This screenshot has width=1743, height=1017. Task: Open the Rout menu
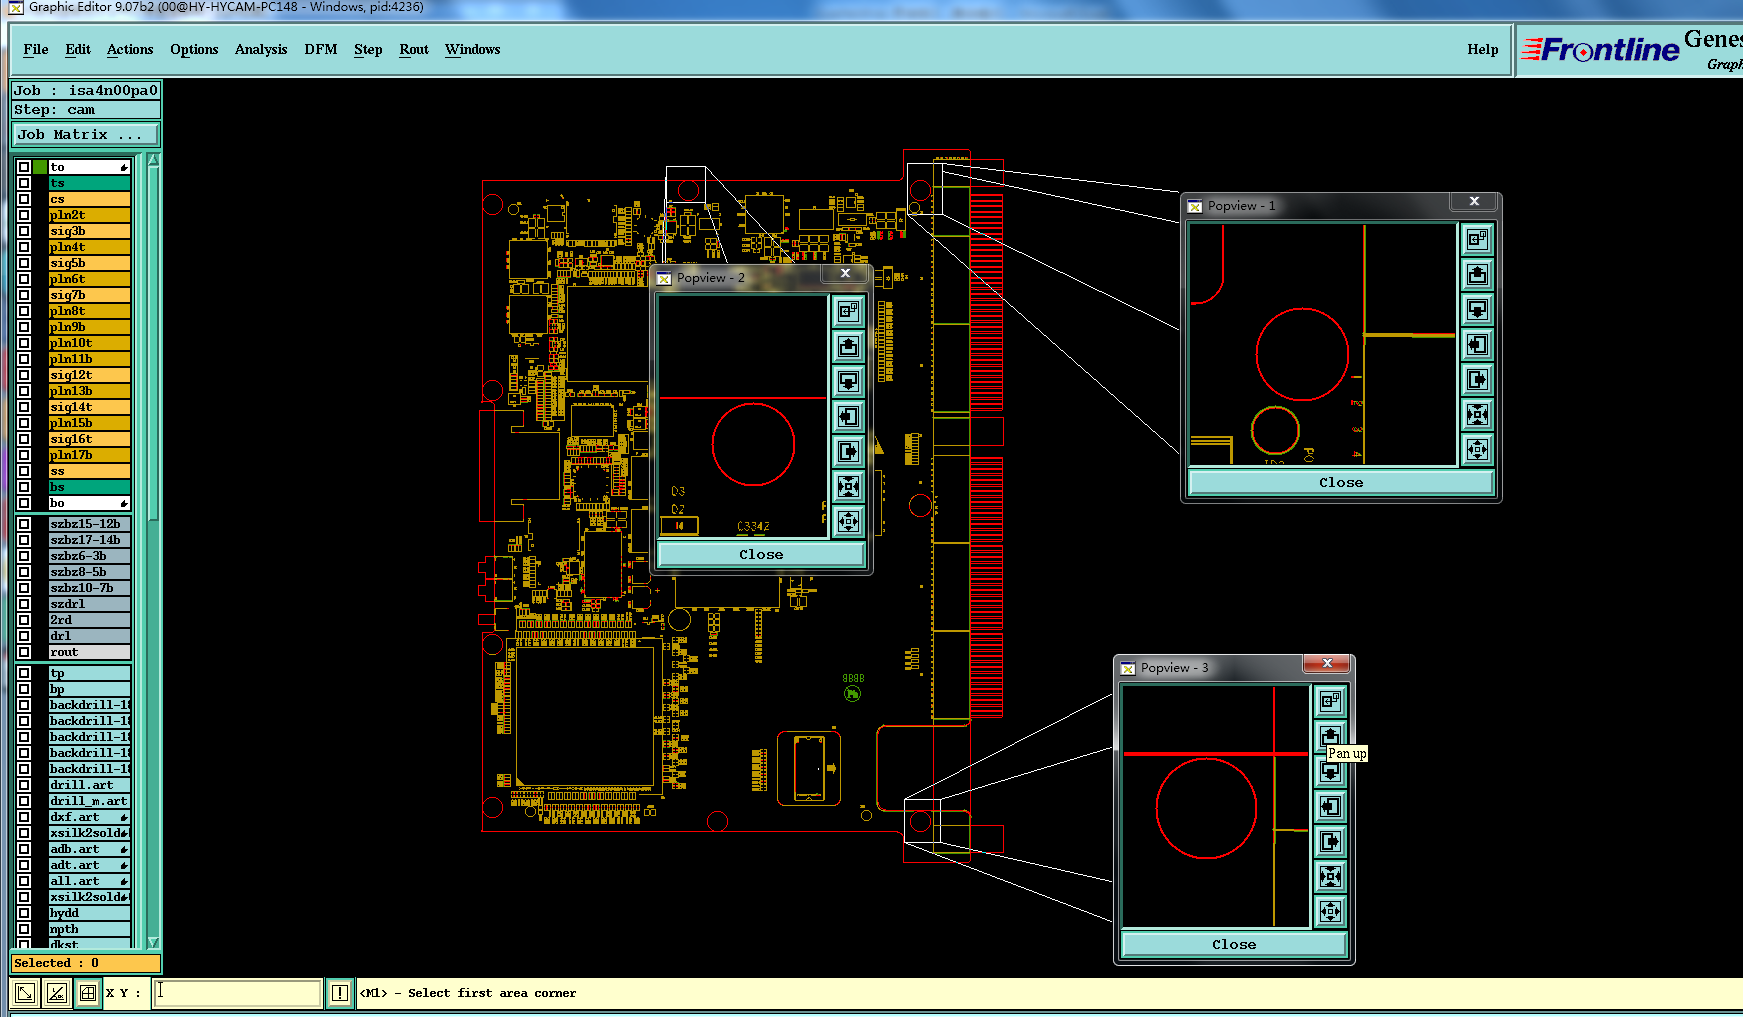pos(414,49)
